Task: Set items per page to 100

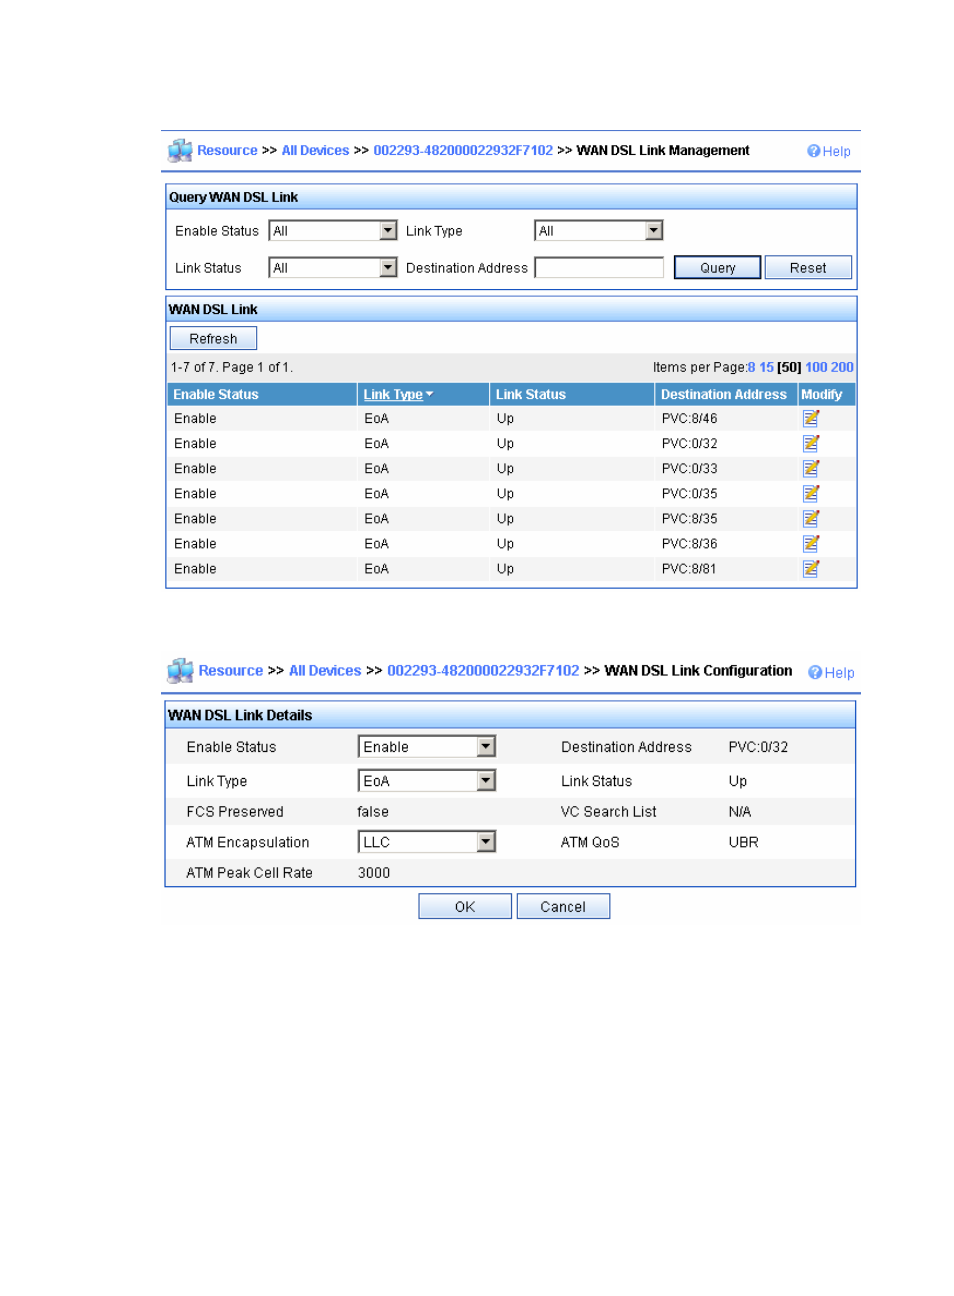Action: click(816, 367)
